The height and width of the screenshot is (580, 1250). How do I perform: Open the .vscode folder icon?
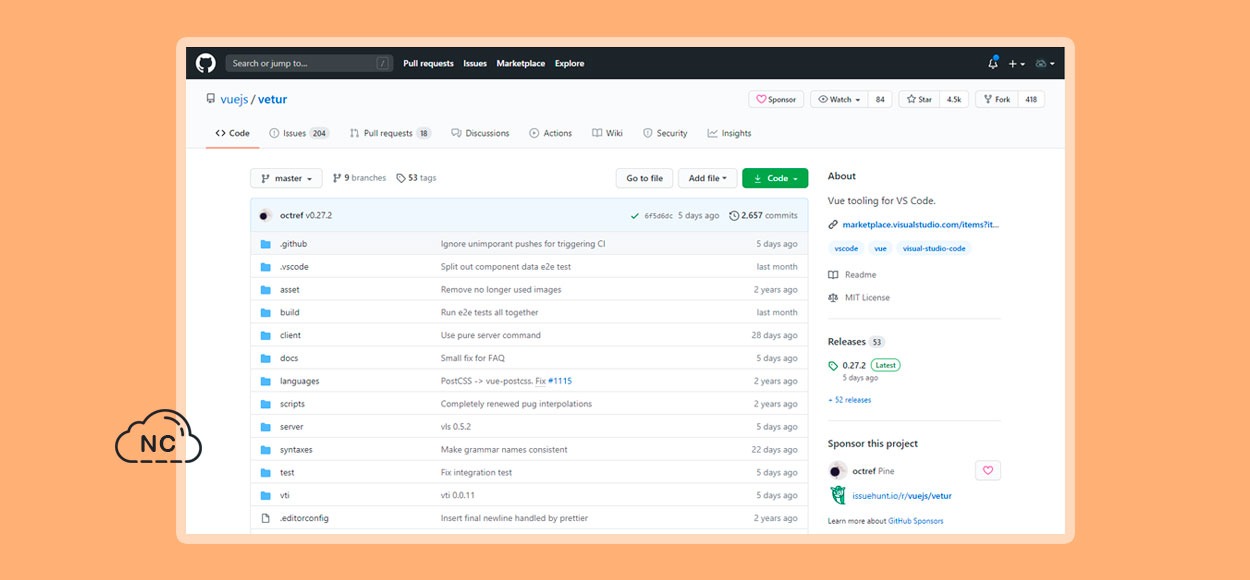[266, 267]
